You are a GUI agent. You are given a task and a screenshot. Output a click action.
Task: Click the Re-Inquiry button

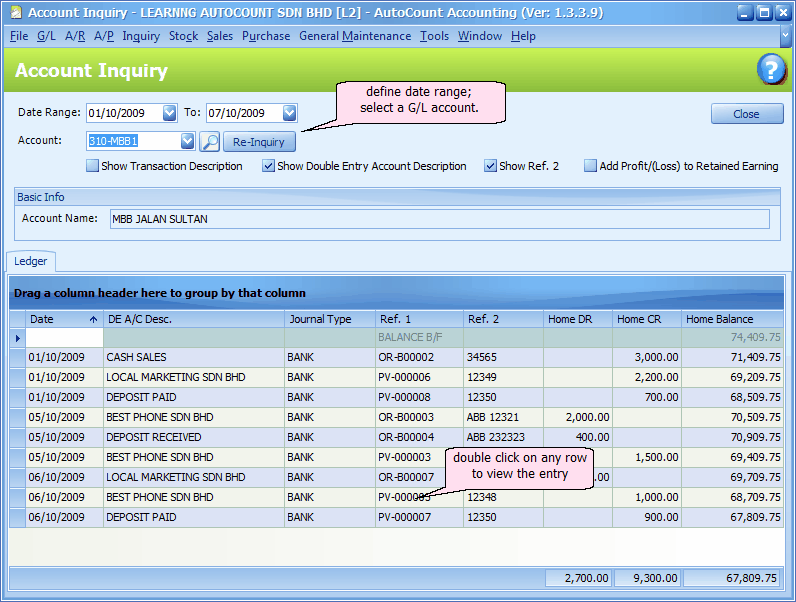[259, 142]
